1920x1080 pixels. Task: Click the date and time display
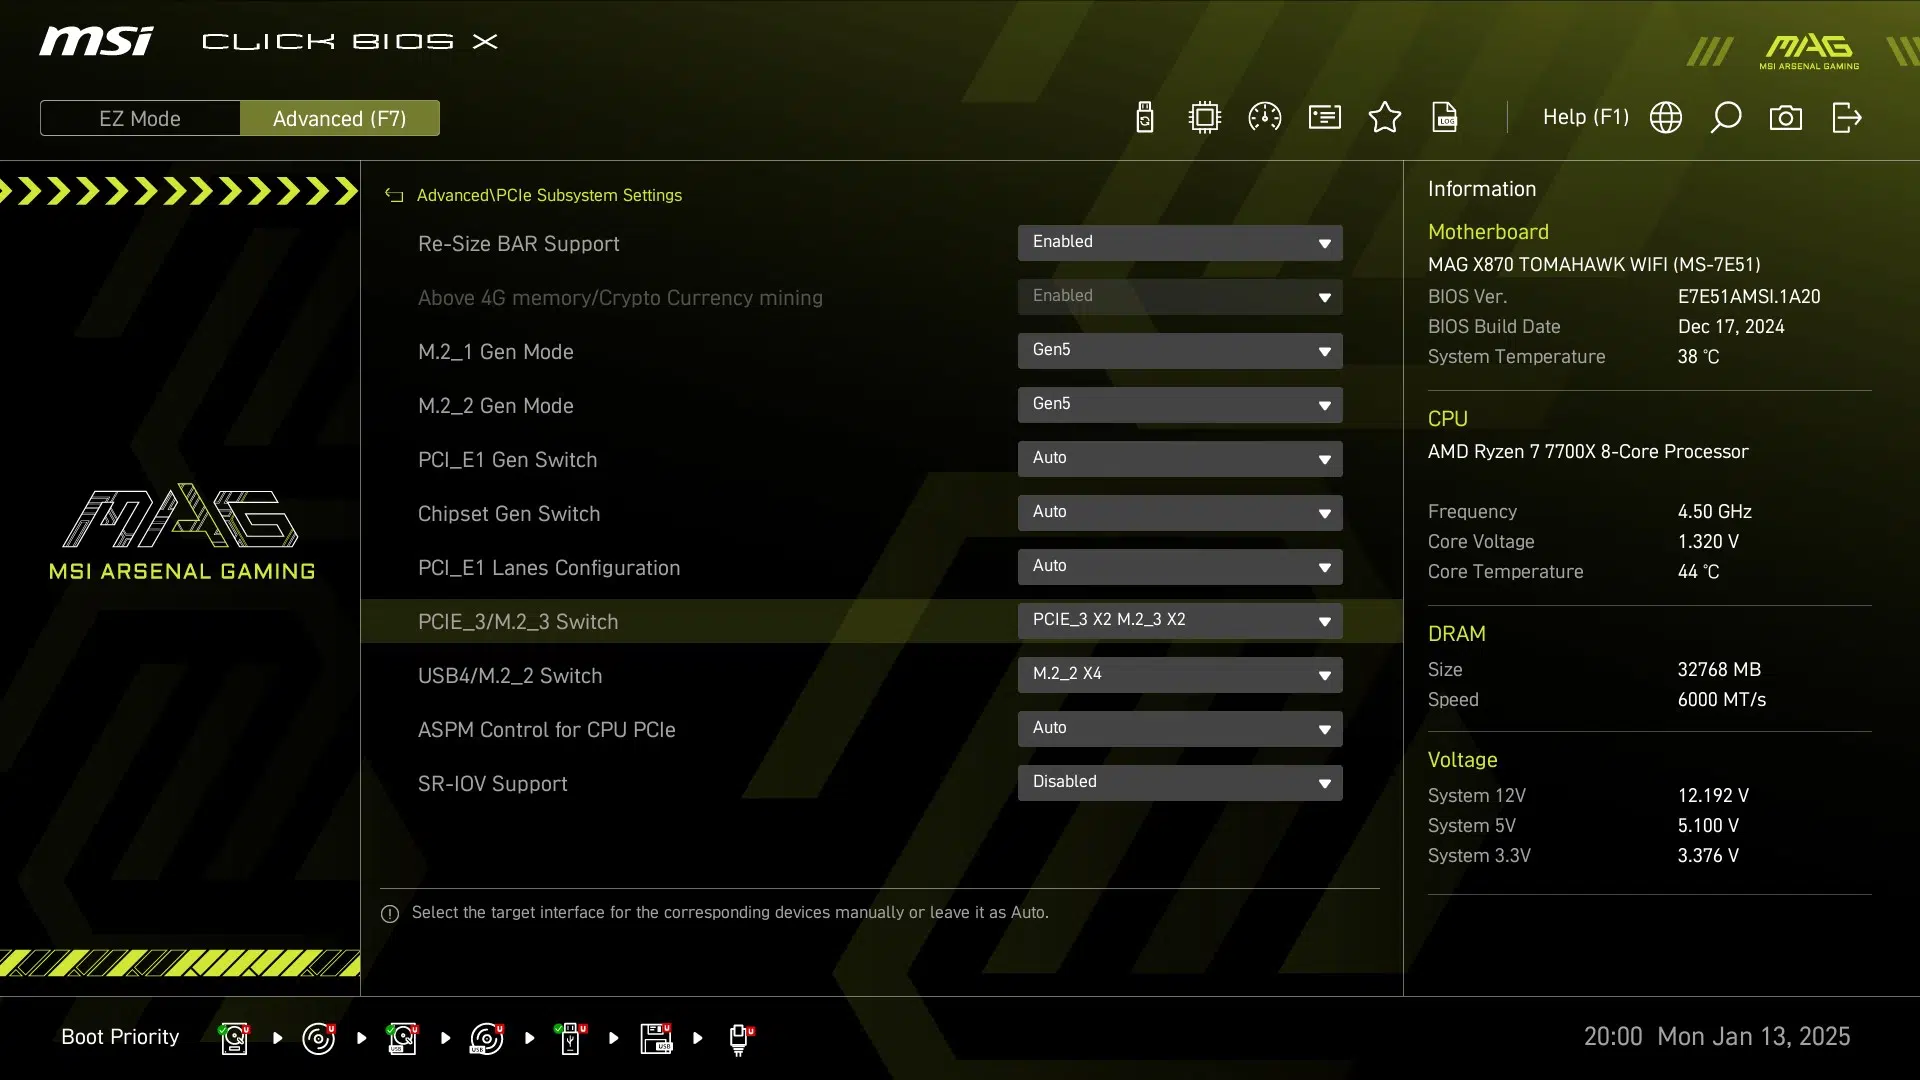point(1717,1036)
